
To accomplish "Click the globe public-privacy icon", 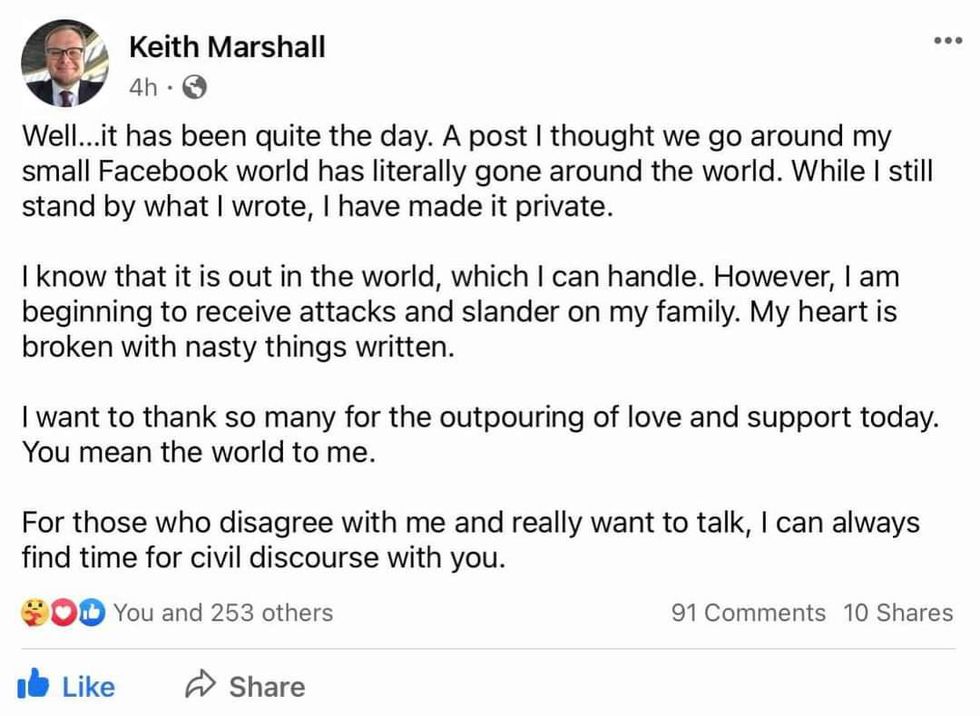I will click(196, 88).
